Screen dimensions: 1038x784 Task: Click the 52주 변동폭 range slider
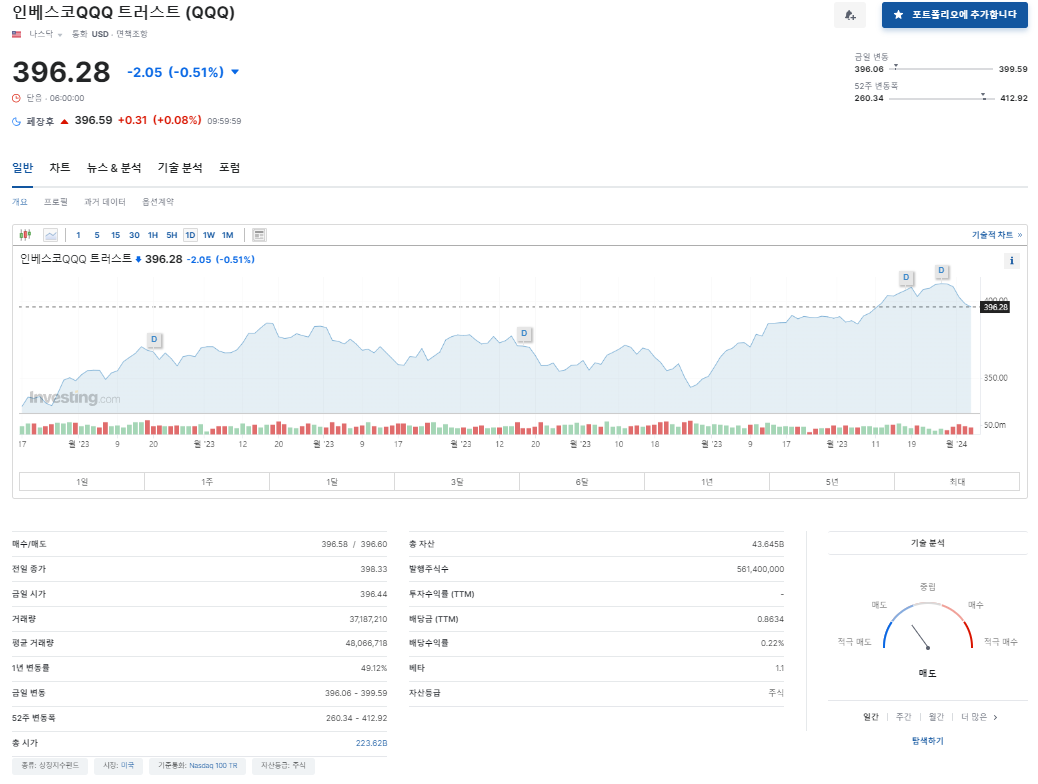click(942, 97)
